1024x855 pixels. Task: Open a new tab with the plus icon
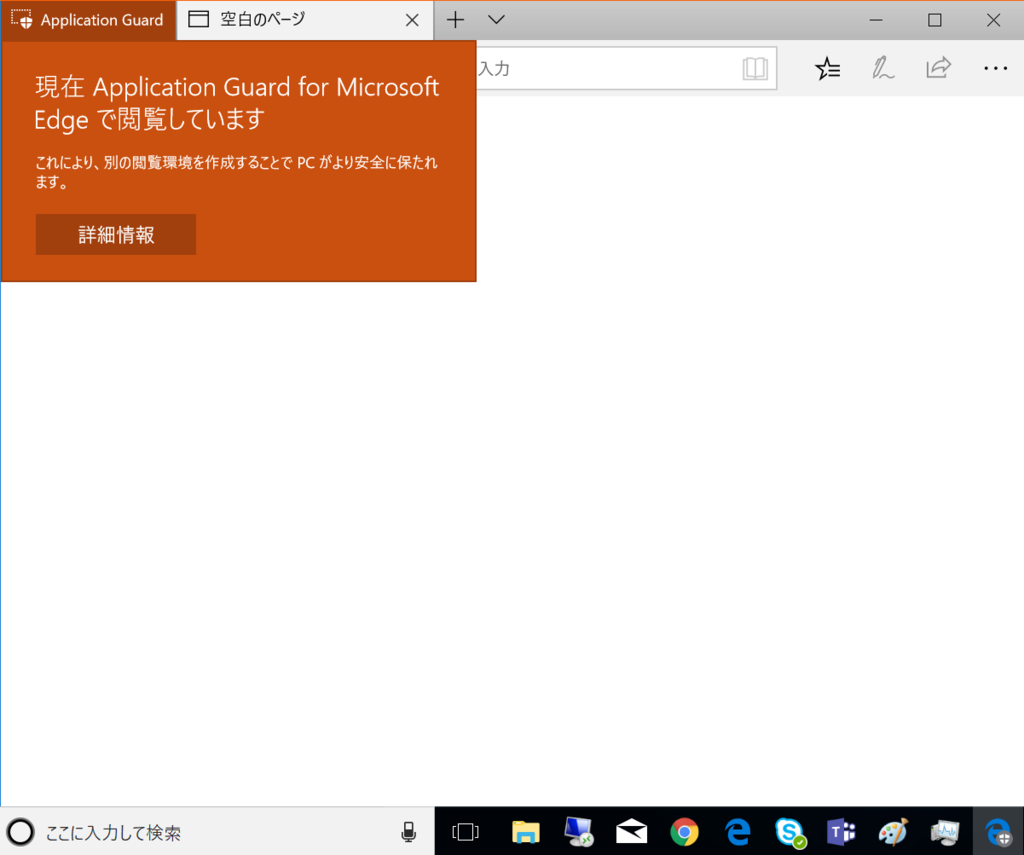pos(455,20)
